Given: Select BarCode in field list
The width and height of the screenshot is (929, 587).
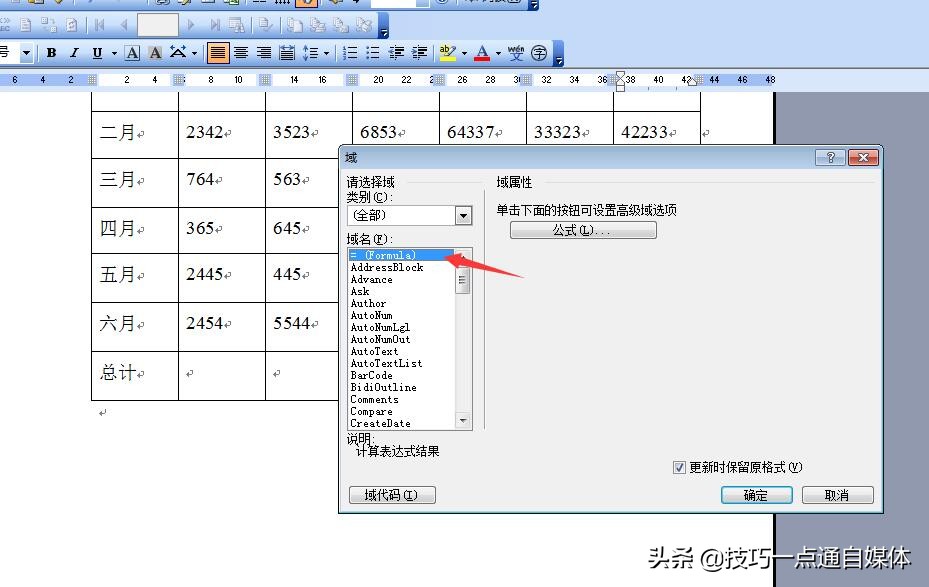Looking at the screenshot, I should tap(371, 376).
